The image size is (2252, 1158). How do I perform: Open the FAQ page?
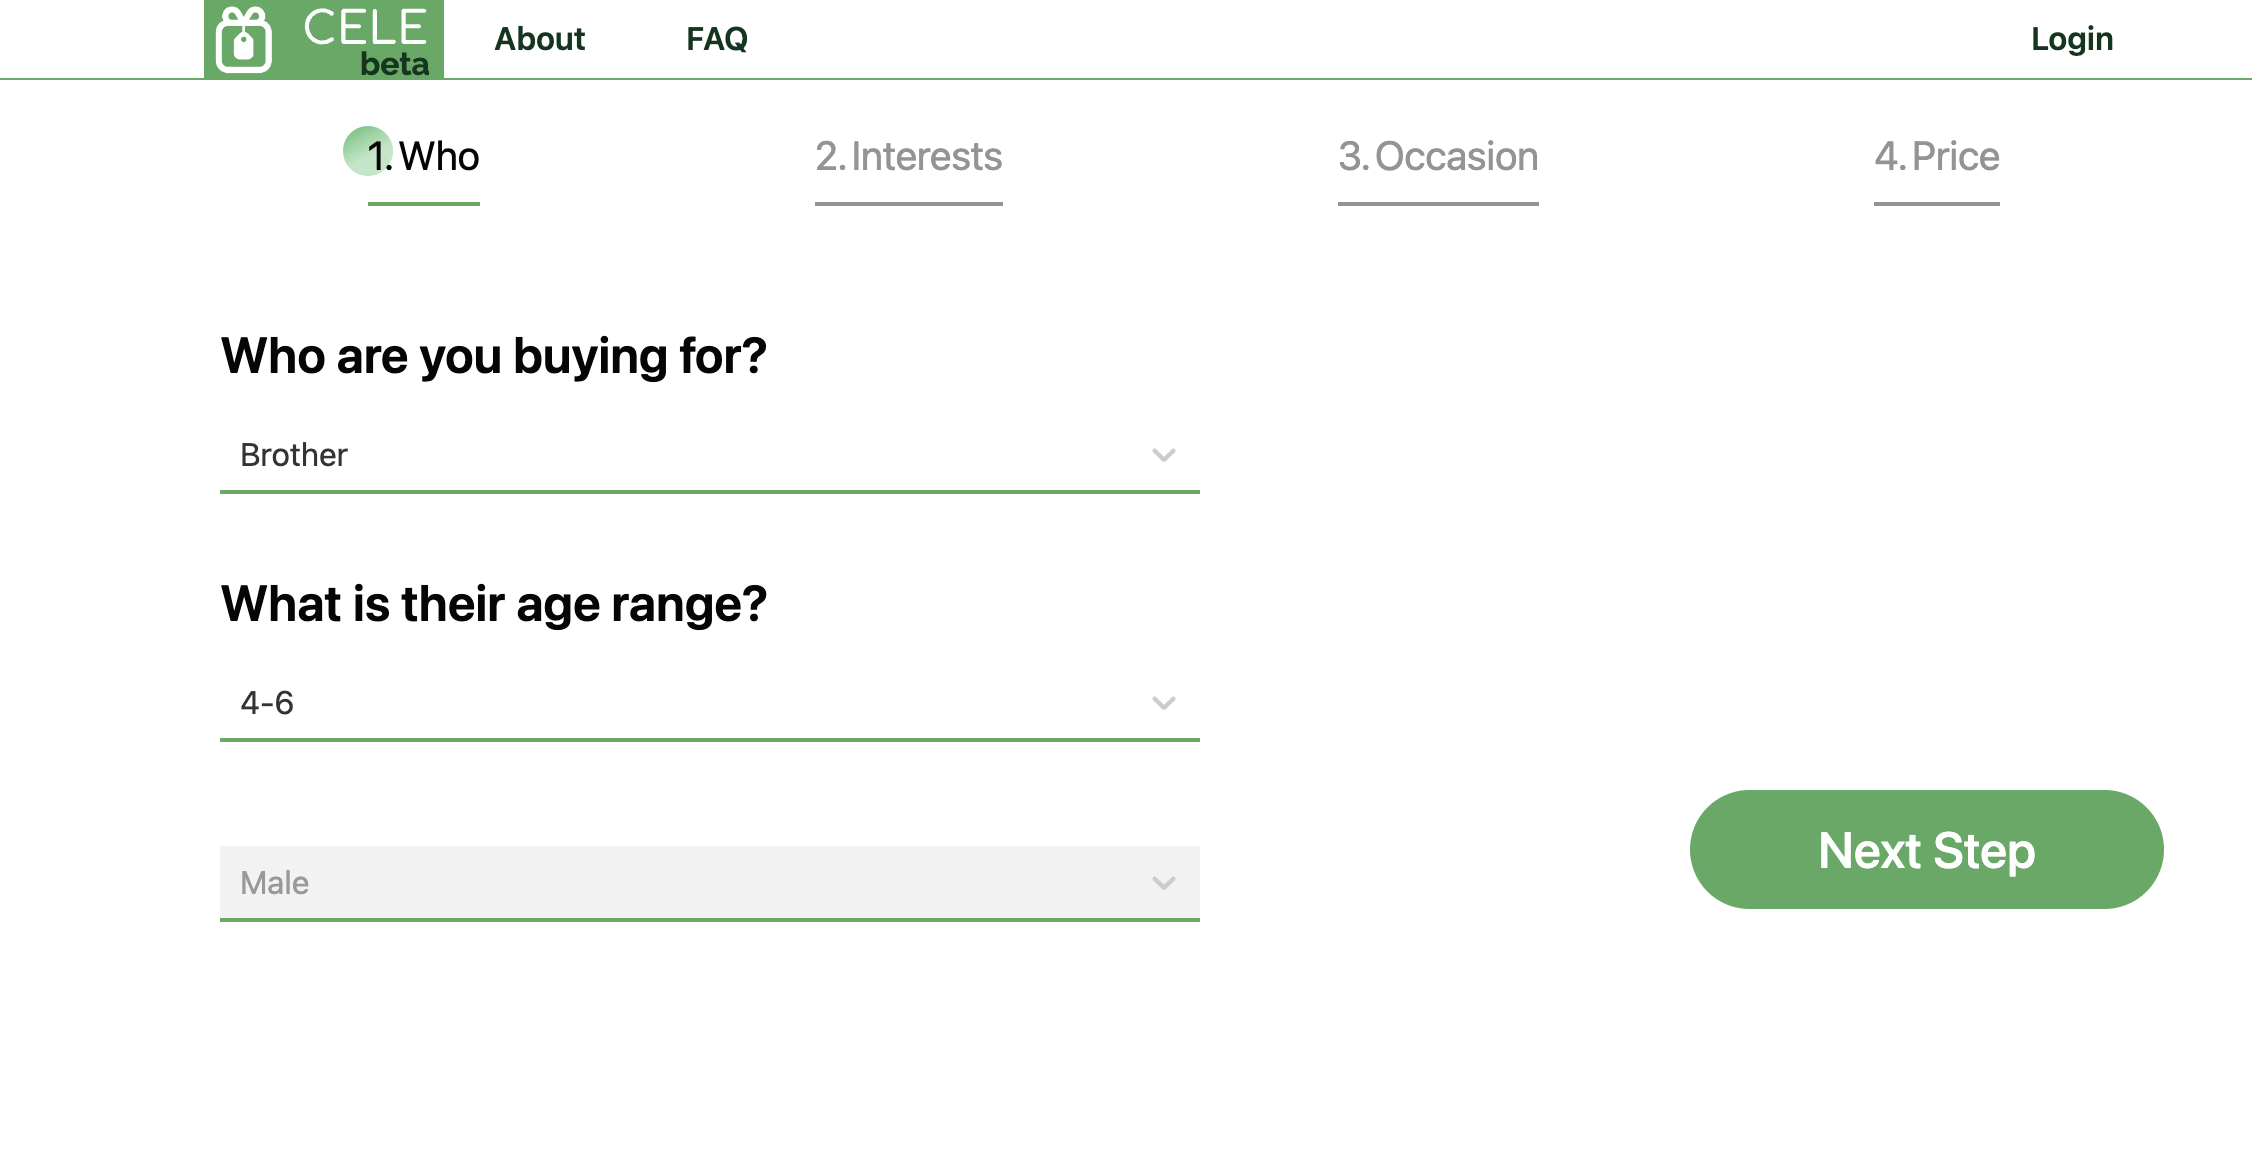[716, 39]
